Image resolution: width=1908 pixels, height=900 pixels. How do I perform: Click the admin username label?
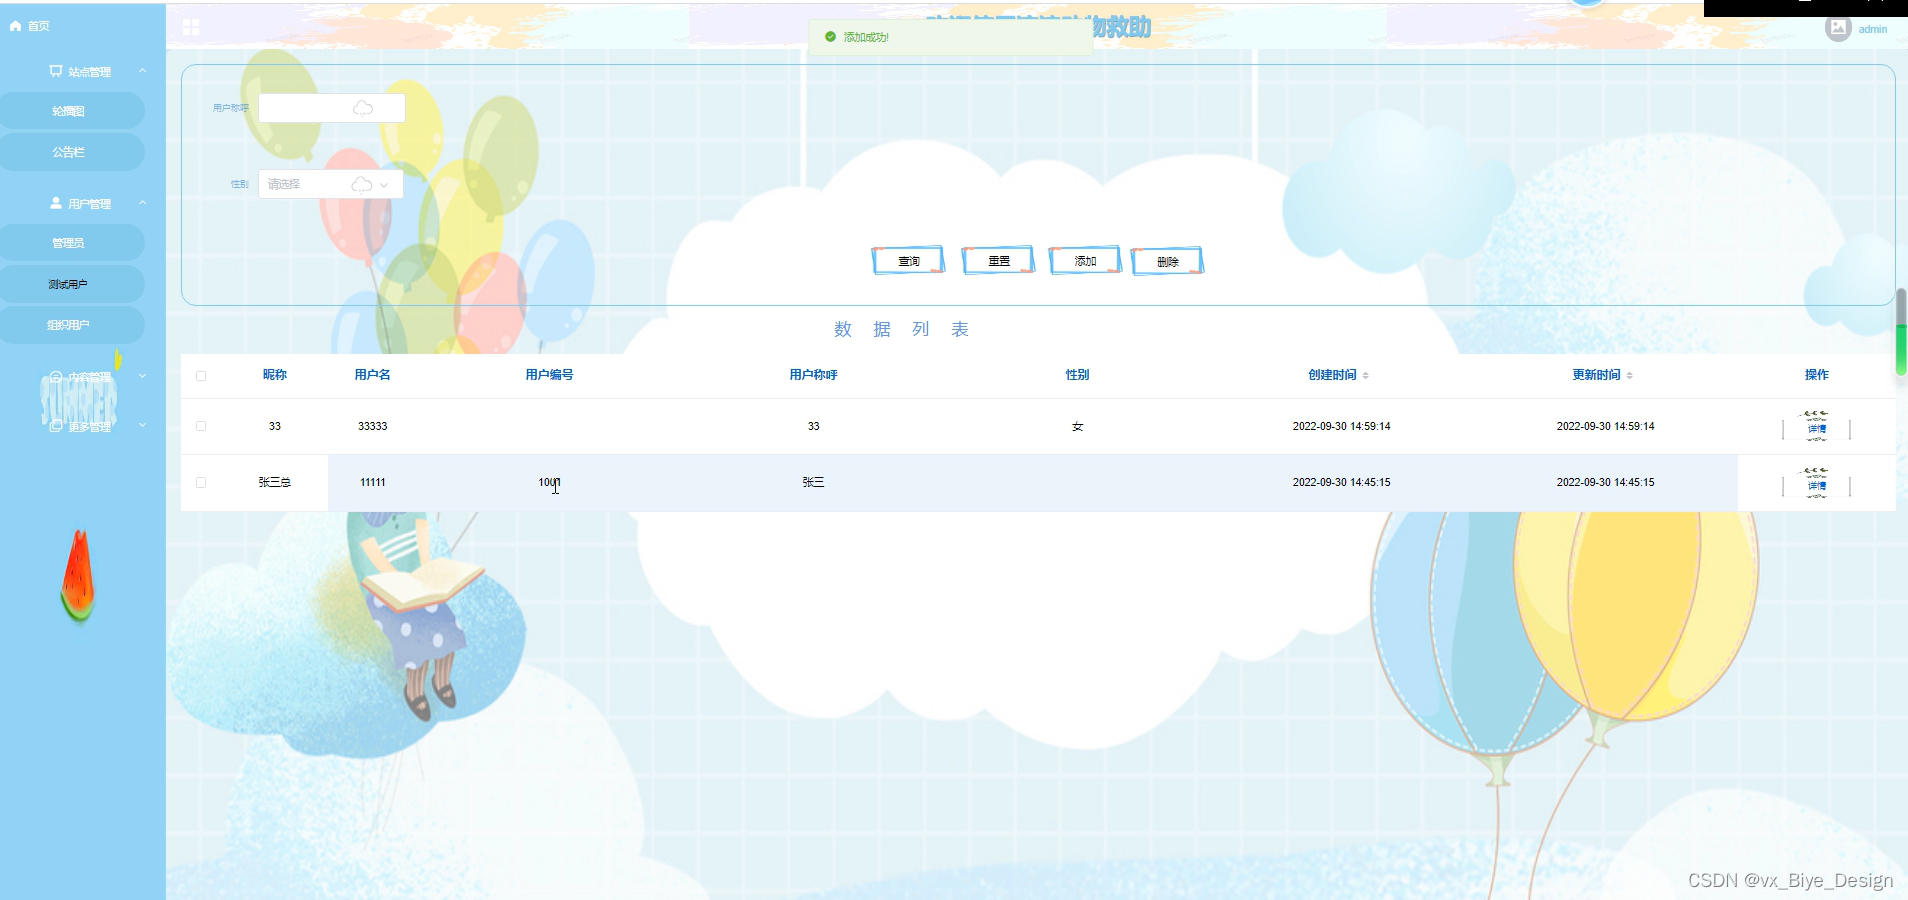click(x=1873, y=29)
